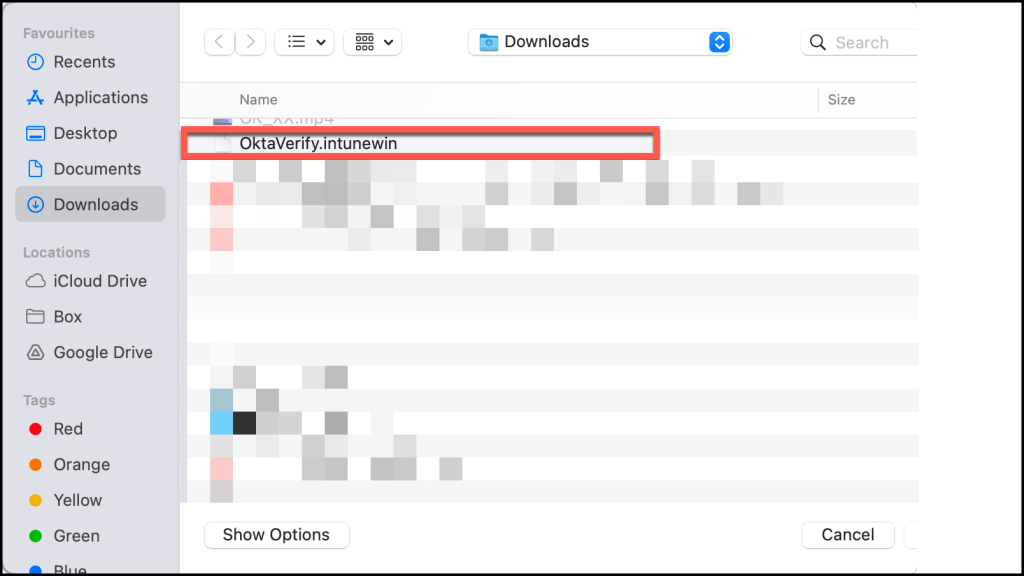Filter by the Red tag
The width and height of the screenshot is (1024, 576).
click(x=68, y=429)
